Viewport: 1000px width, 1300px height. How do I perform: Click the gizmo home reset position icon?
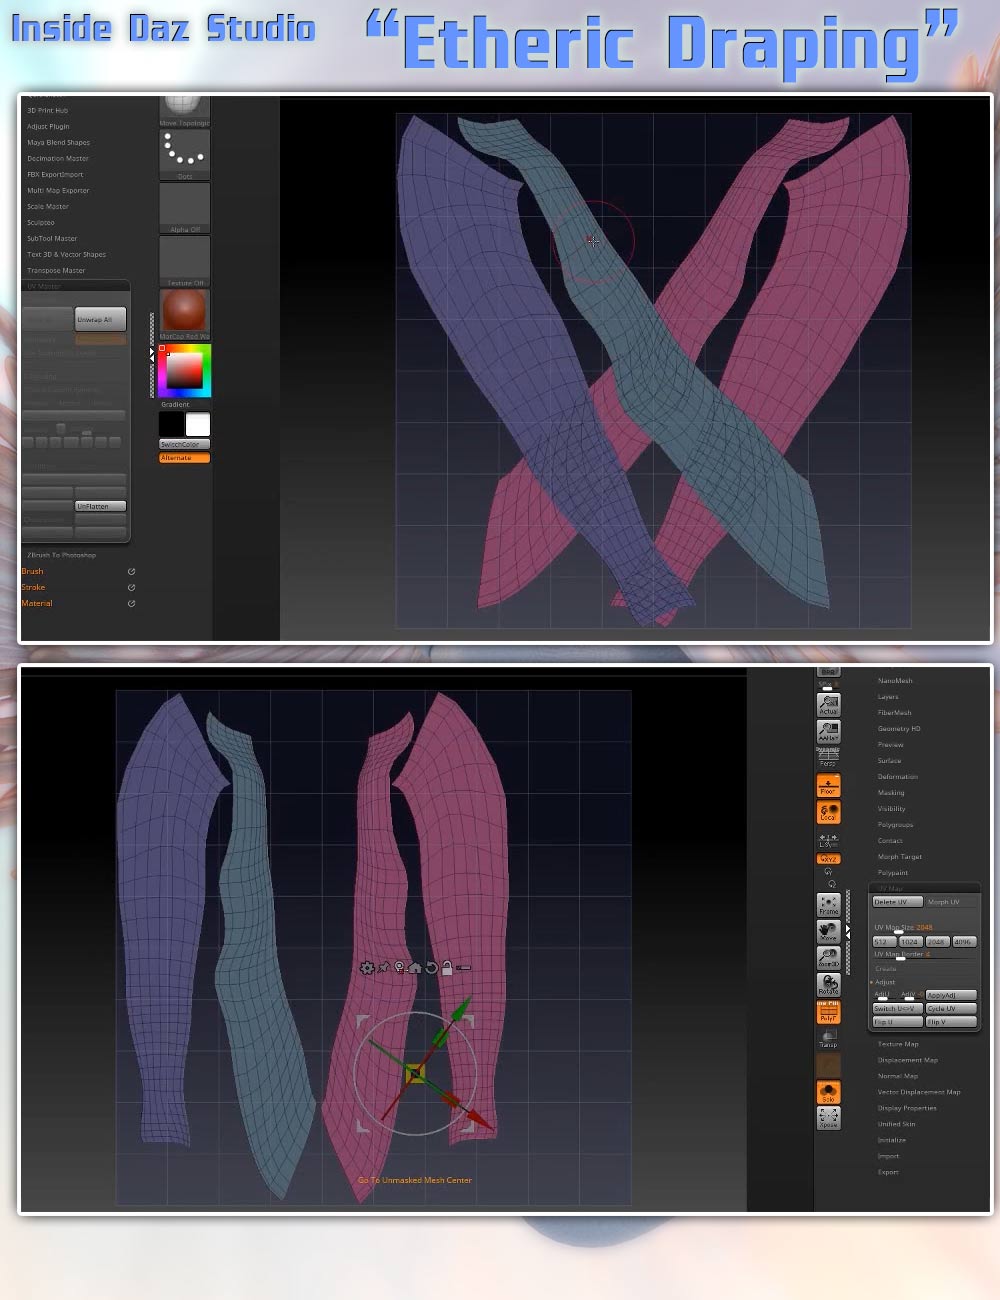(415, 968)
